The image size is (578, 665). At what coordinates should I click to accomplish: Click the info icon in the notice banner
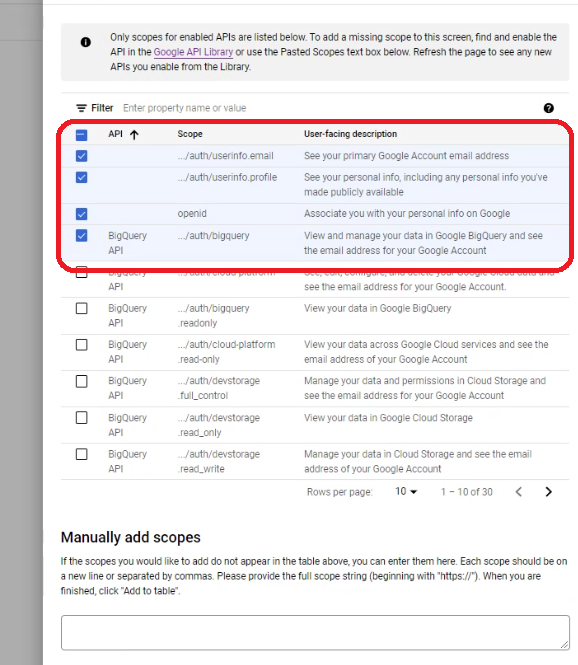click(86, 42)
